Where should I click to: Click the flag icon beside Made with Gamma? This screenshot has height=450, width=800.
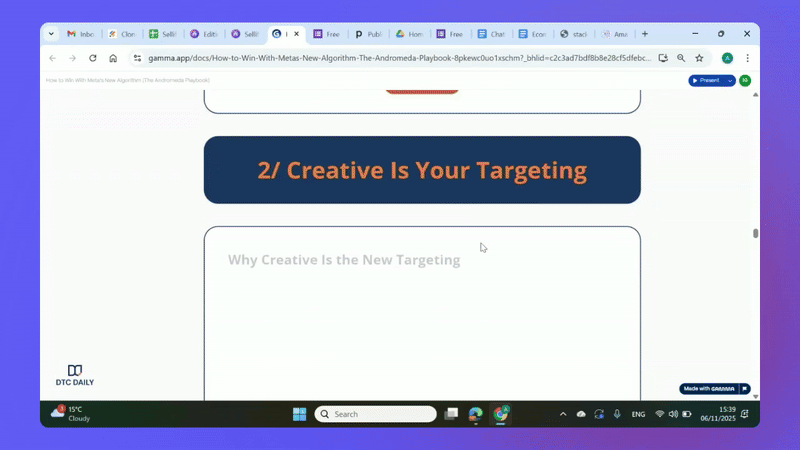[745, 389]
